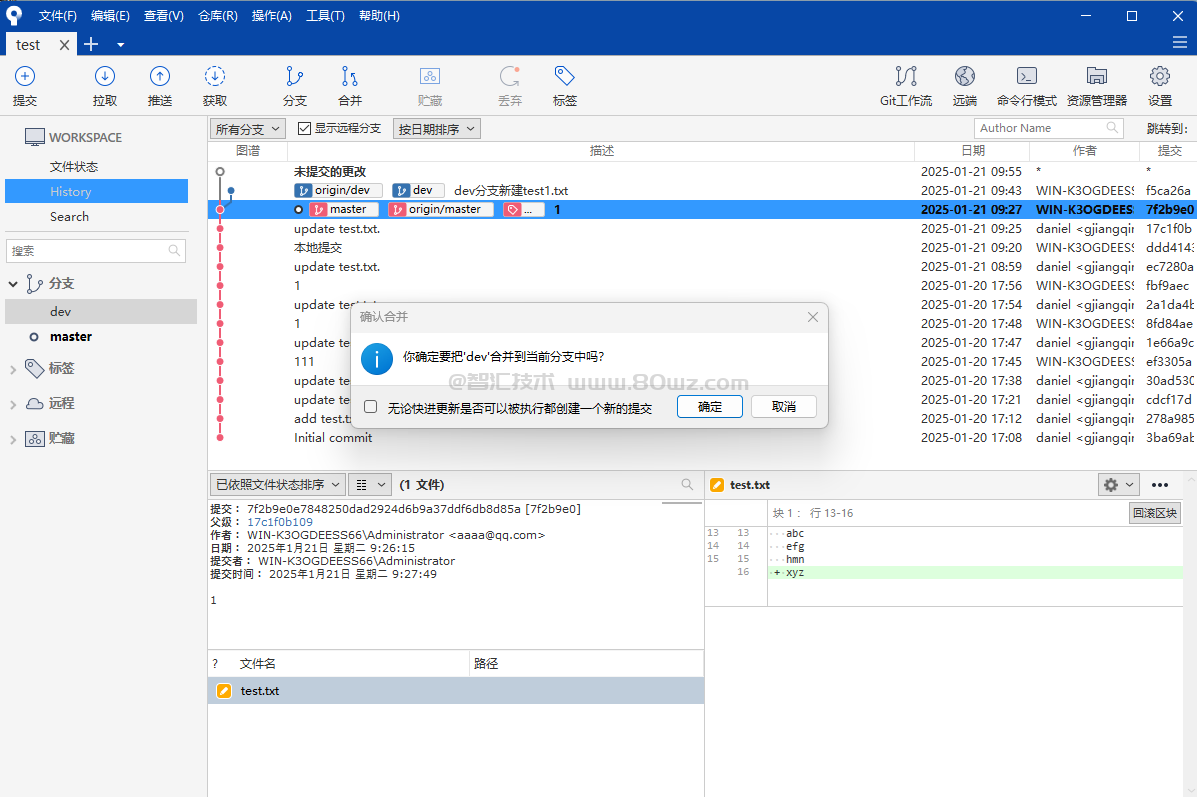Confirm merge with 确定 button

pyautogui.click(x=709, y=407)
